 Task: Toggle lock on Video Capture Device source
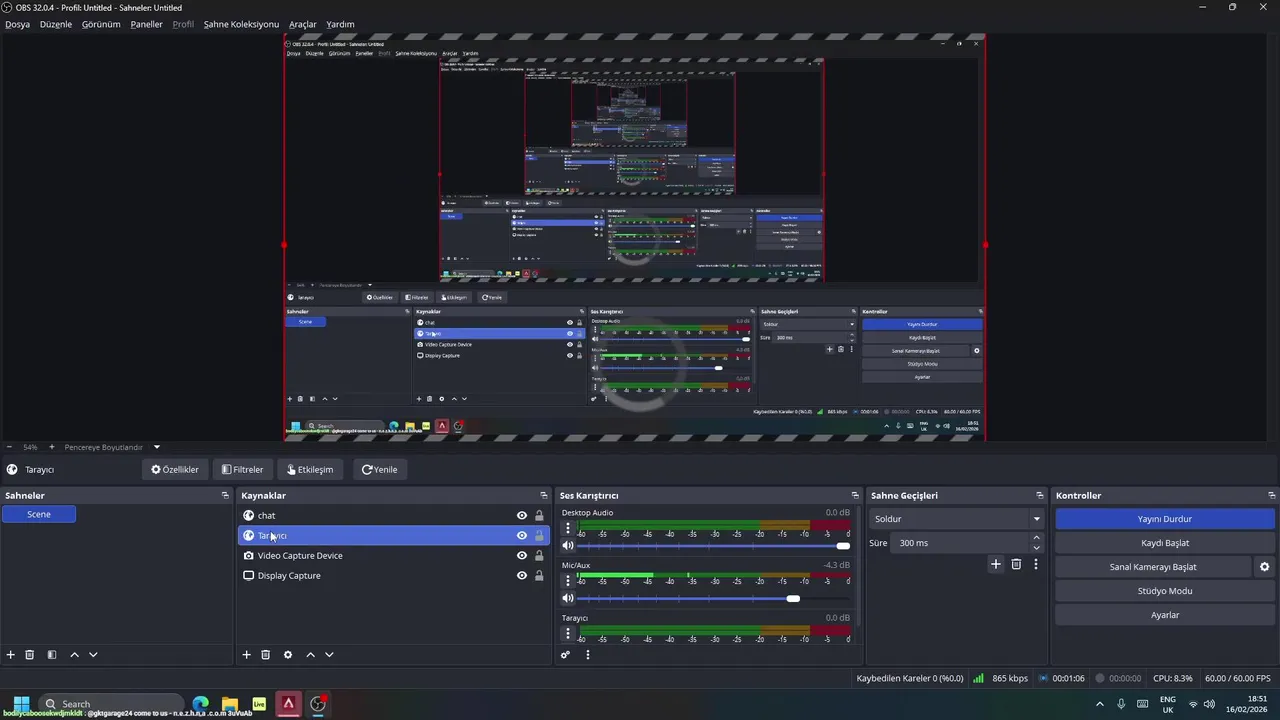click(539, 556)
